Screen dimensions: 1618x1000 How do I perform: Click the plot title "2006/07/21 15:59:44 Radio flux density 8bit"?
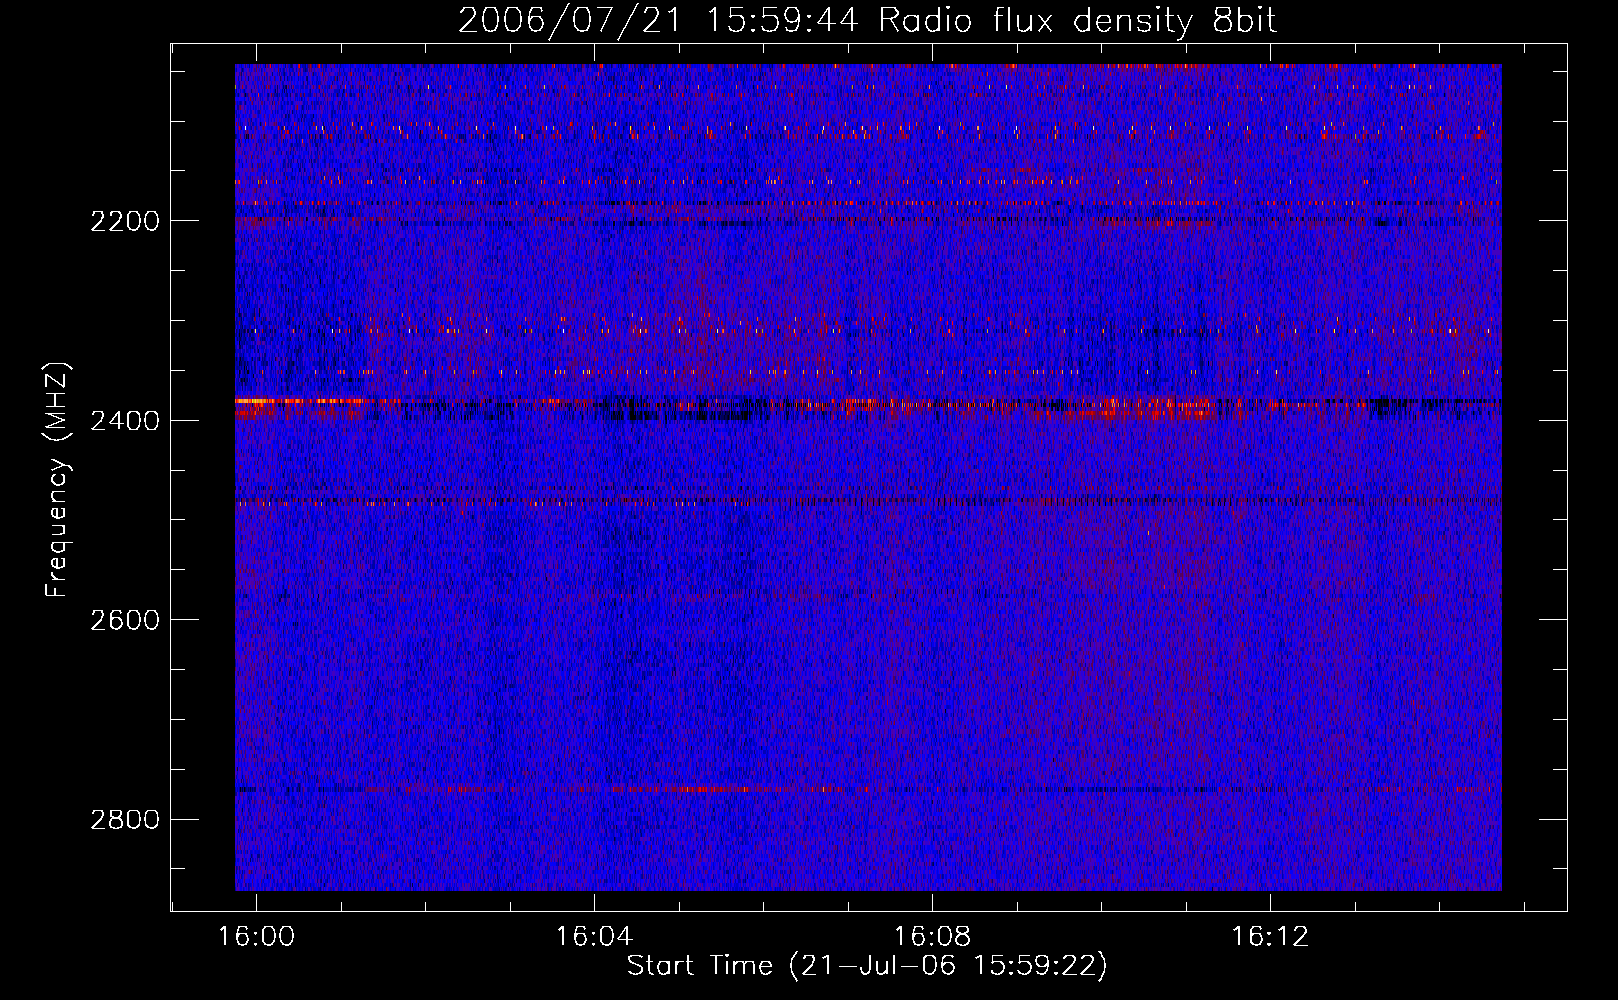point(868,20)
